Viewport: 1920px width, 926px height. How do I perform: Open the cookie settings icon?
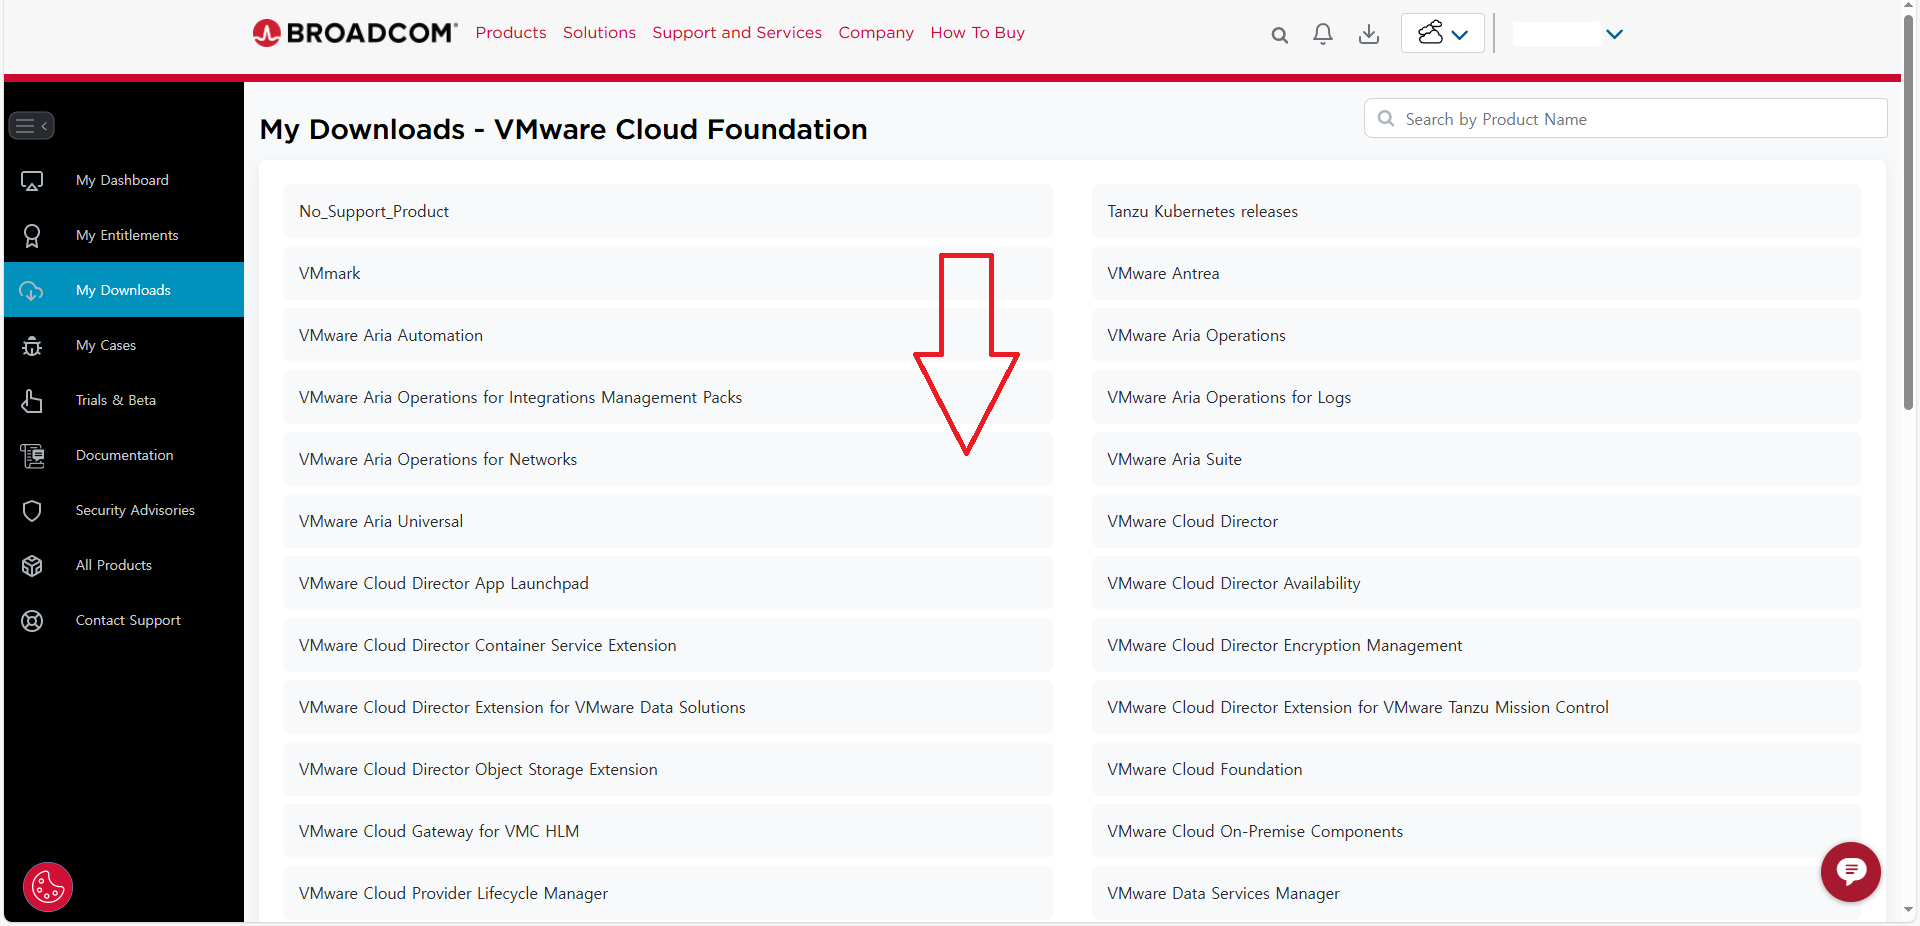(48, 887)
